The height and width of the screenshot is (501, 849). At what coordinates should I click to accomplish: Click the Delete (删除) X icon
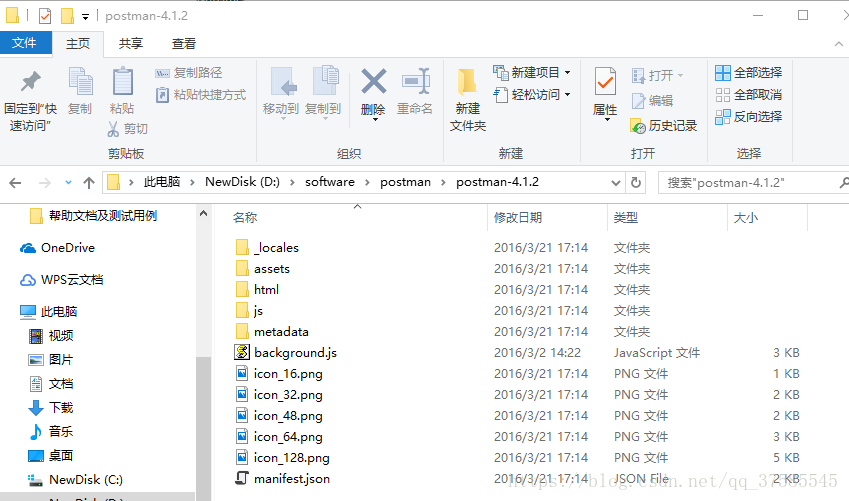[x=374, y=82]
